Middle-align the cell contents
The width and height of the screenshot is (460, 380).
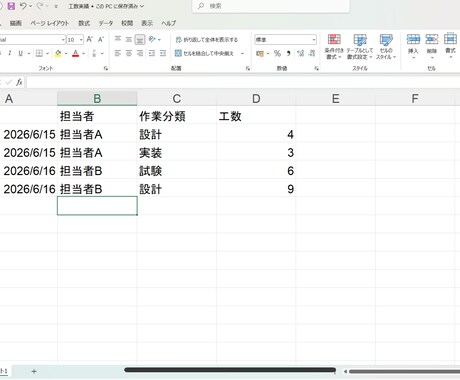(x=129, y=39)
